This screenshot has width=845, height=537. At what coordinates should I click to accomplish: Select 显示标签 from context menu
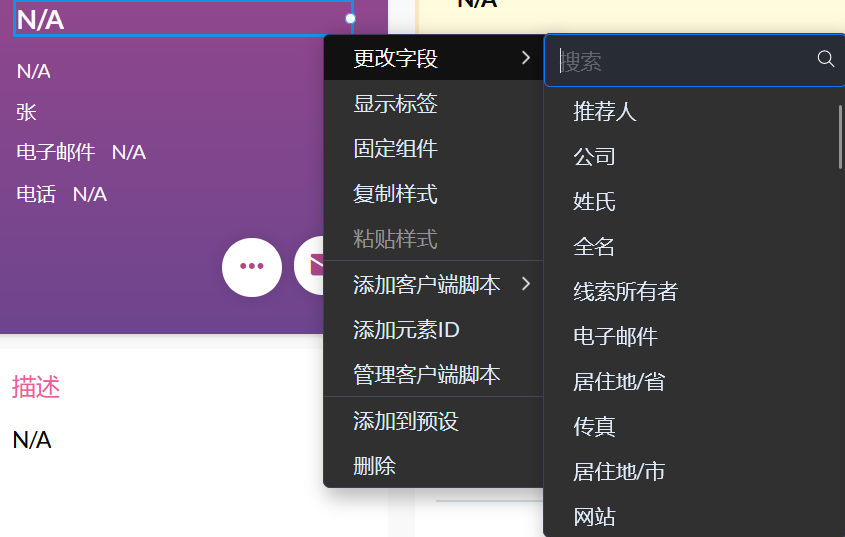(395, 104)
